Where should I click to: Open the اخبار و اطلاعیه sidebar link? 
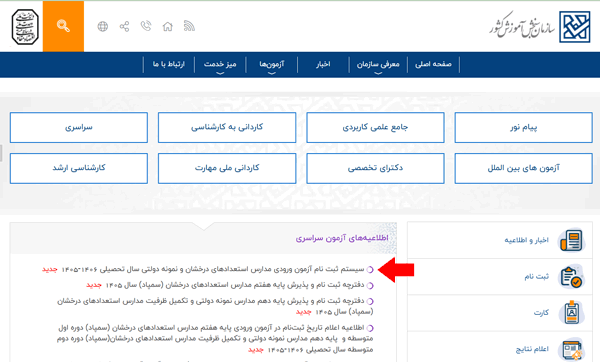[526, 240]
